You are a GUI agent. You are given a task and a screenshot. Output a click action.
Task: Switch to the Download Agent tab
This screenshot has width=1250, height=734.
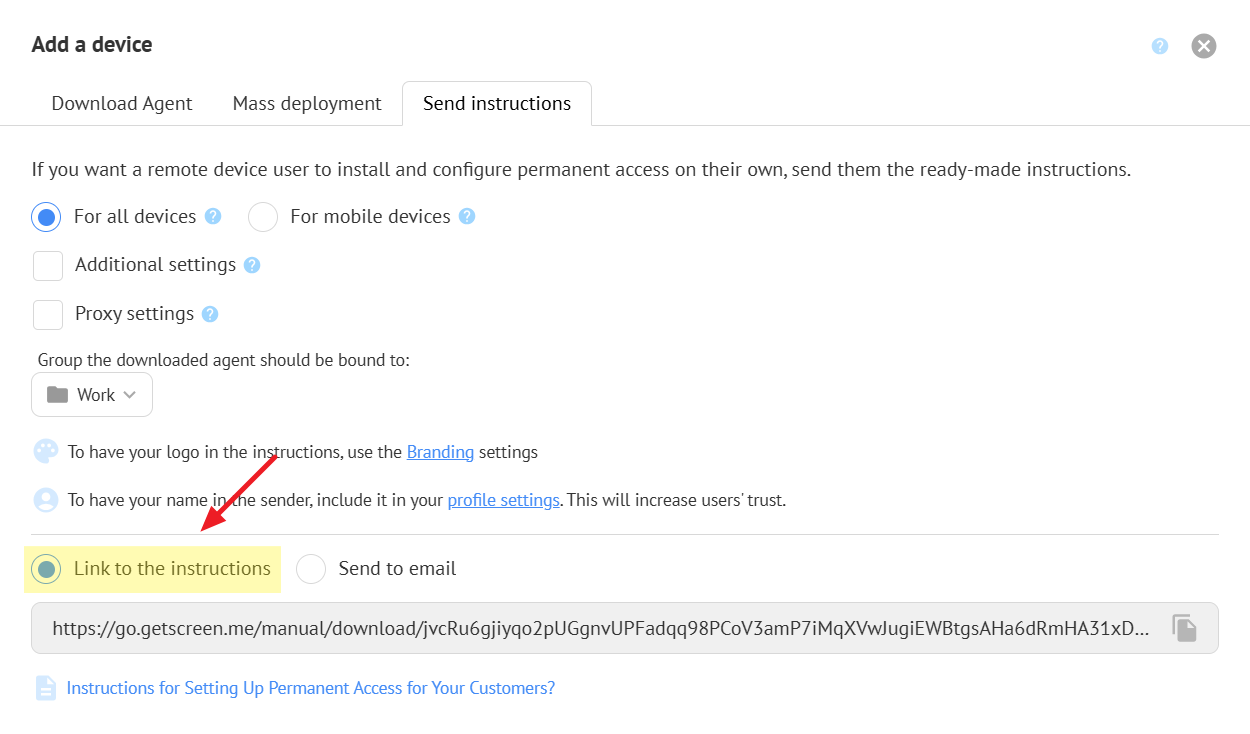click(122, 104)
